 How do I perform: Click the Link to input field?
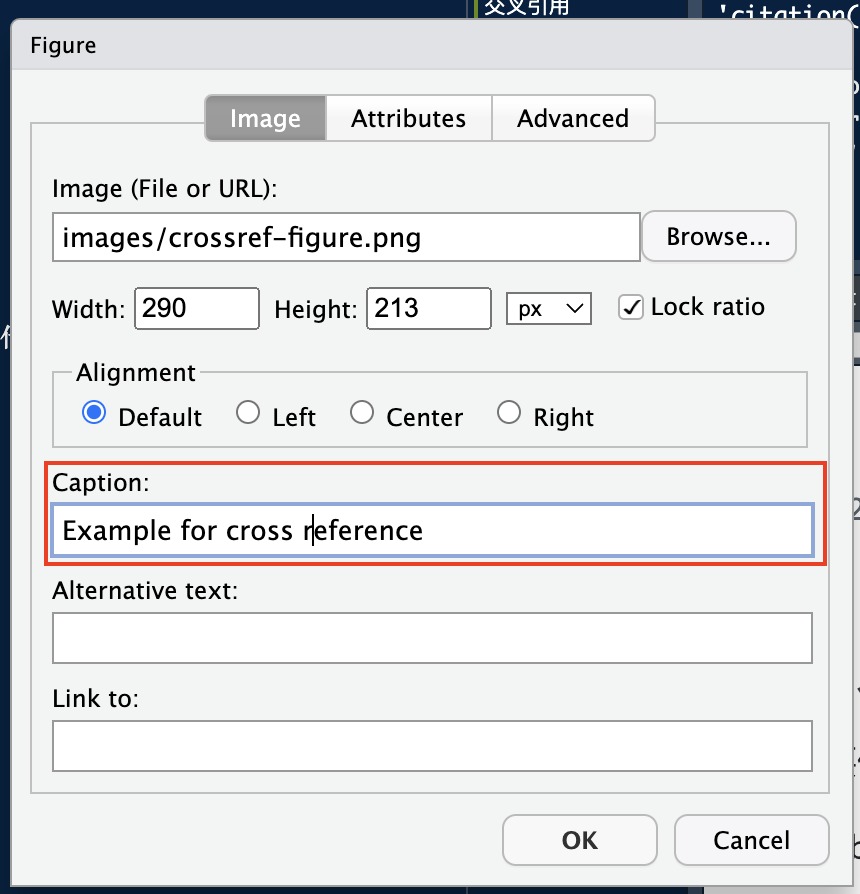pos(432,746)
